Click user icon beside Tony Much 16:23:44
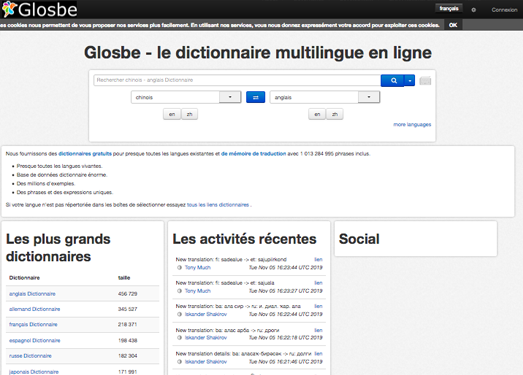 pos(179,268)
